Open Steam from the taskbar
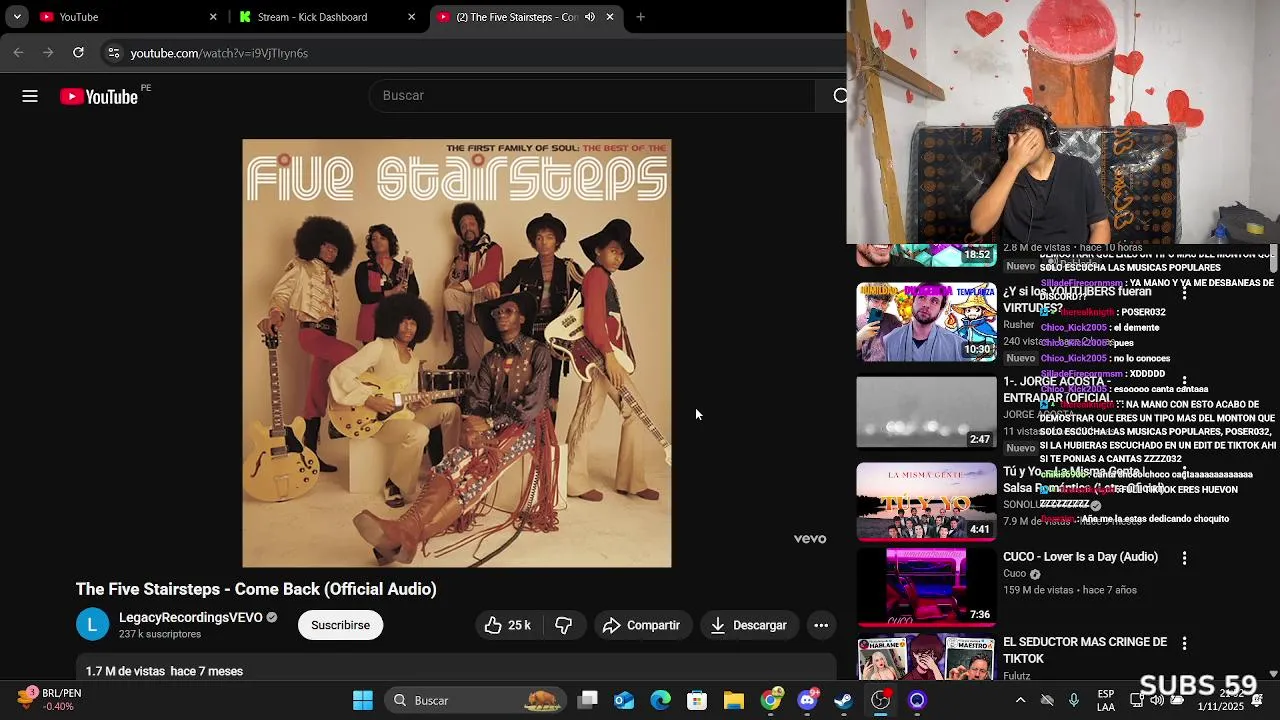The image size is (1280, 720). pos(844,700)
